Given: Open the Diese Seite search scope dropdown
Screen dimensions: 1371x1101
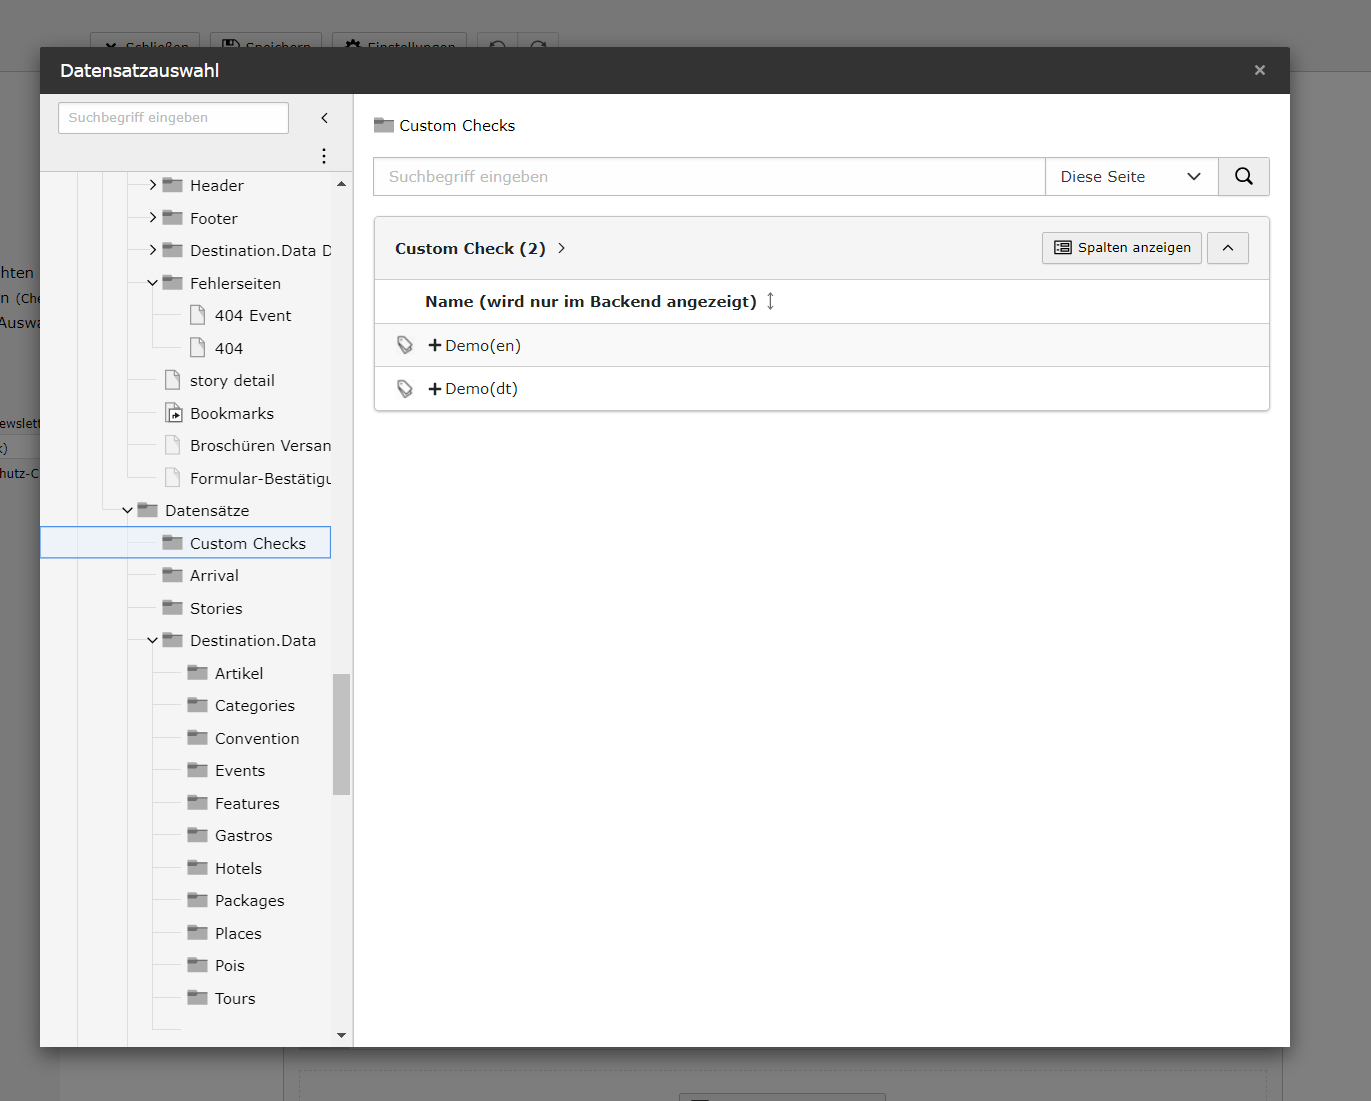Looking at the screenshot, I should coord(1131,176).
